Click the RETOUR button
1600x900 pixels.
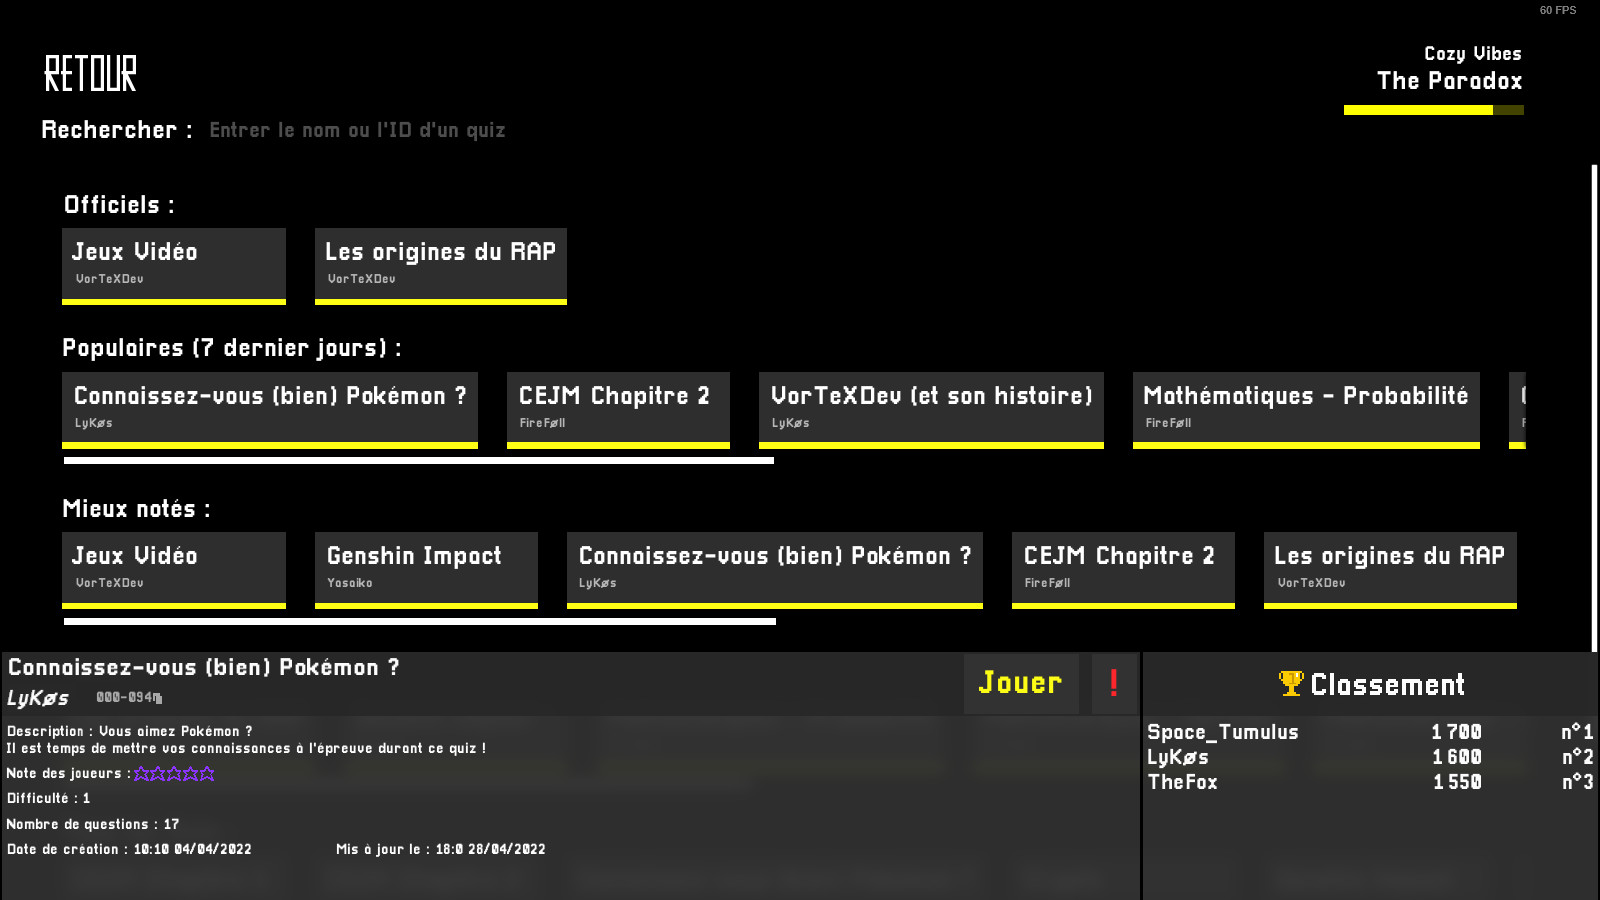coord(90,74)
